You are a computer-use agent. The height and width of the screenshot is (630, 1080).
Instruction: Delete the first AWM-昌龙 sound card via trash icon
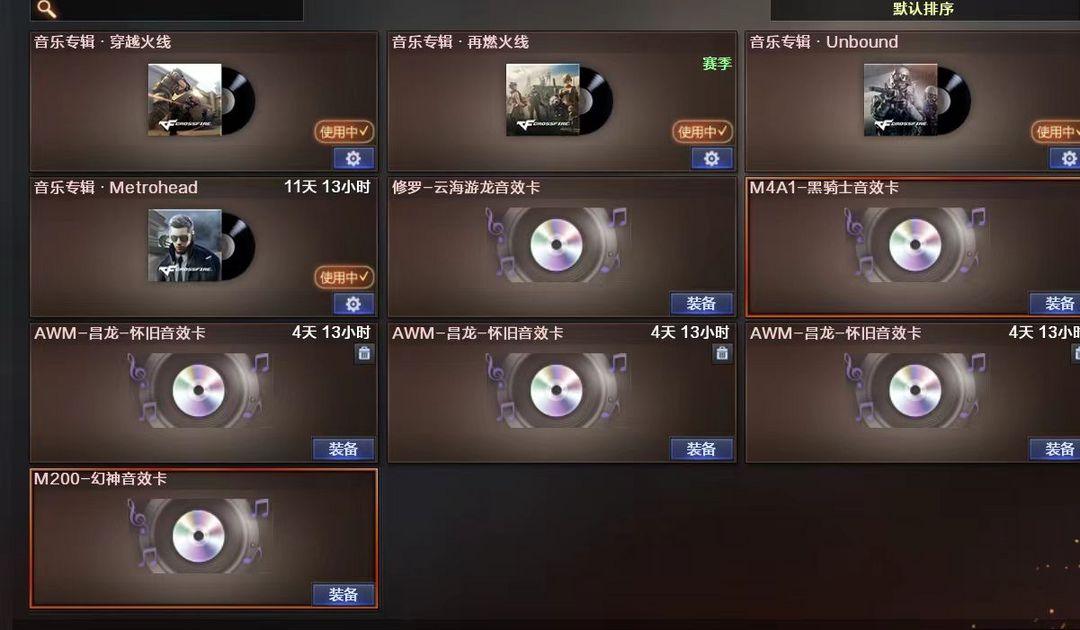tap(364, 353)
